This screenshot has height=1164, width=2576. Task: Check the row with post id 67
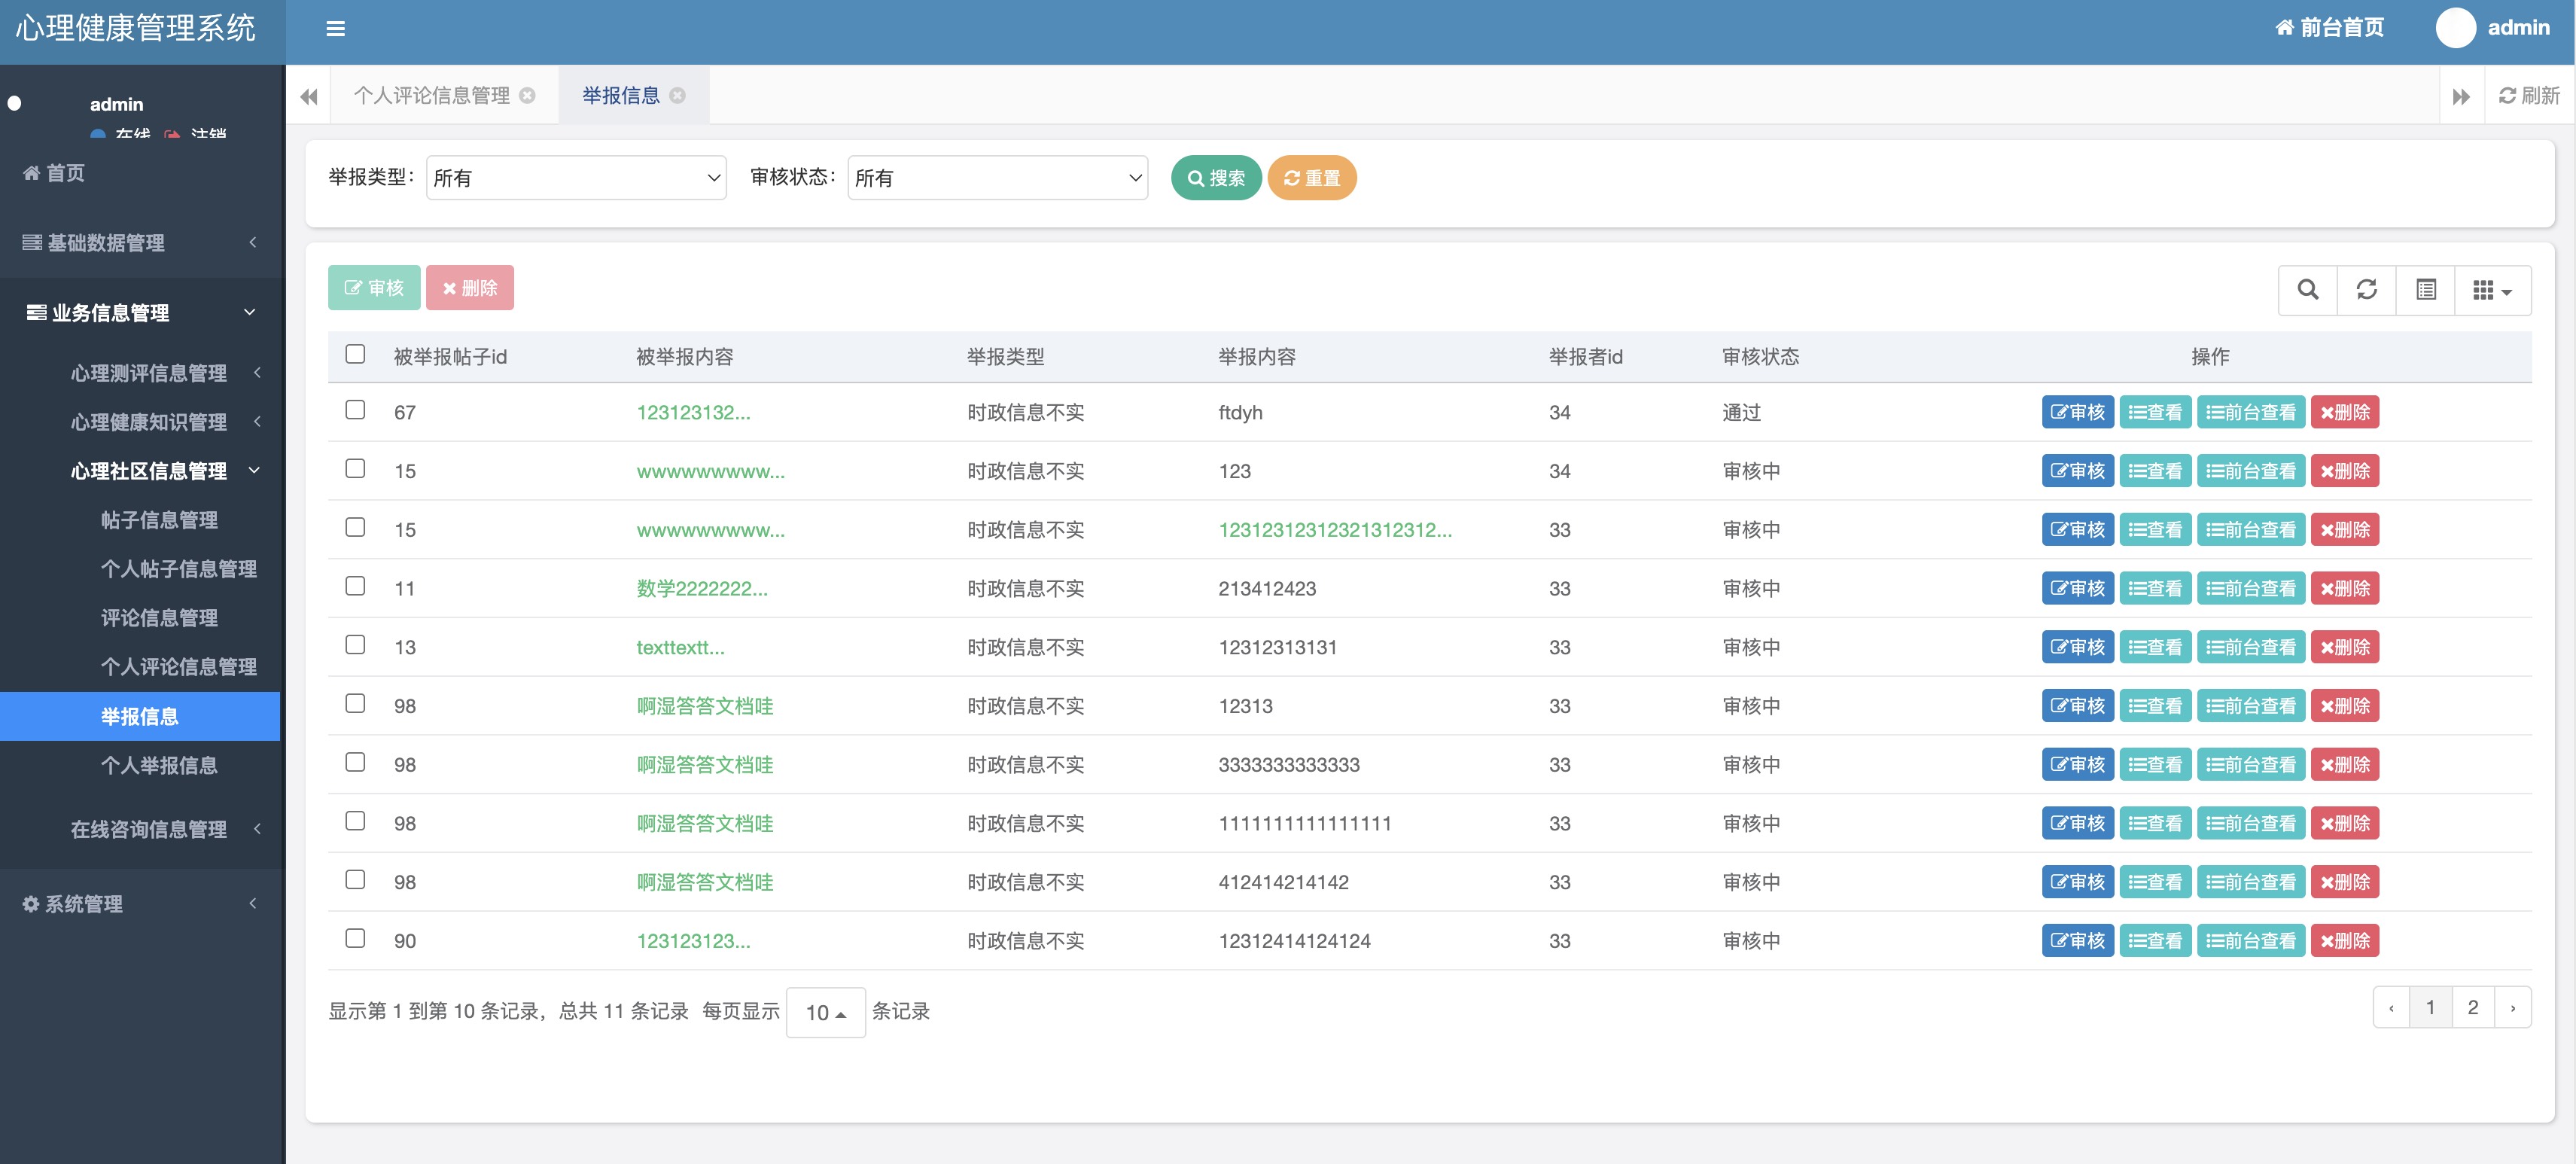355,410
